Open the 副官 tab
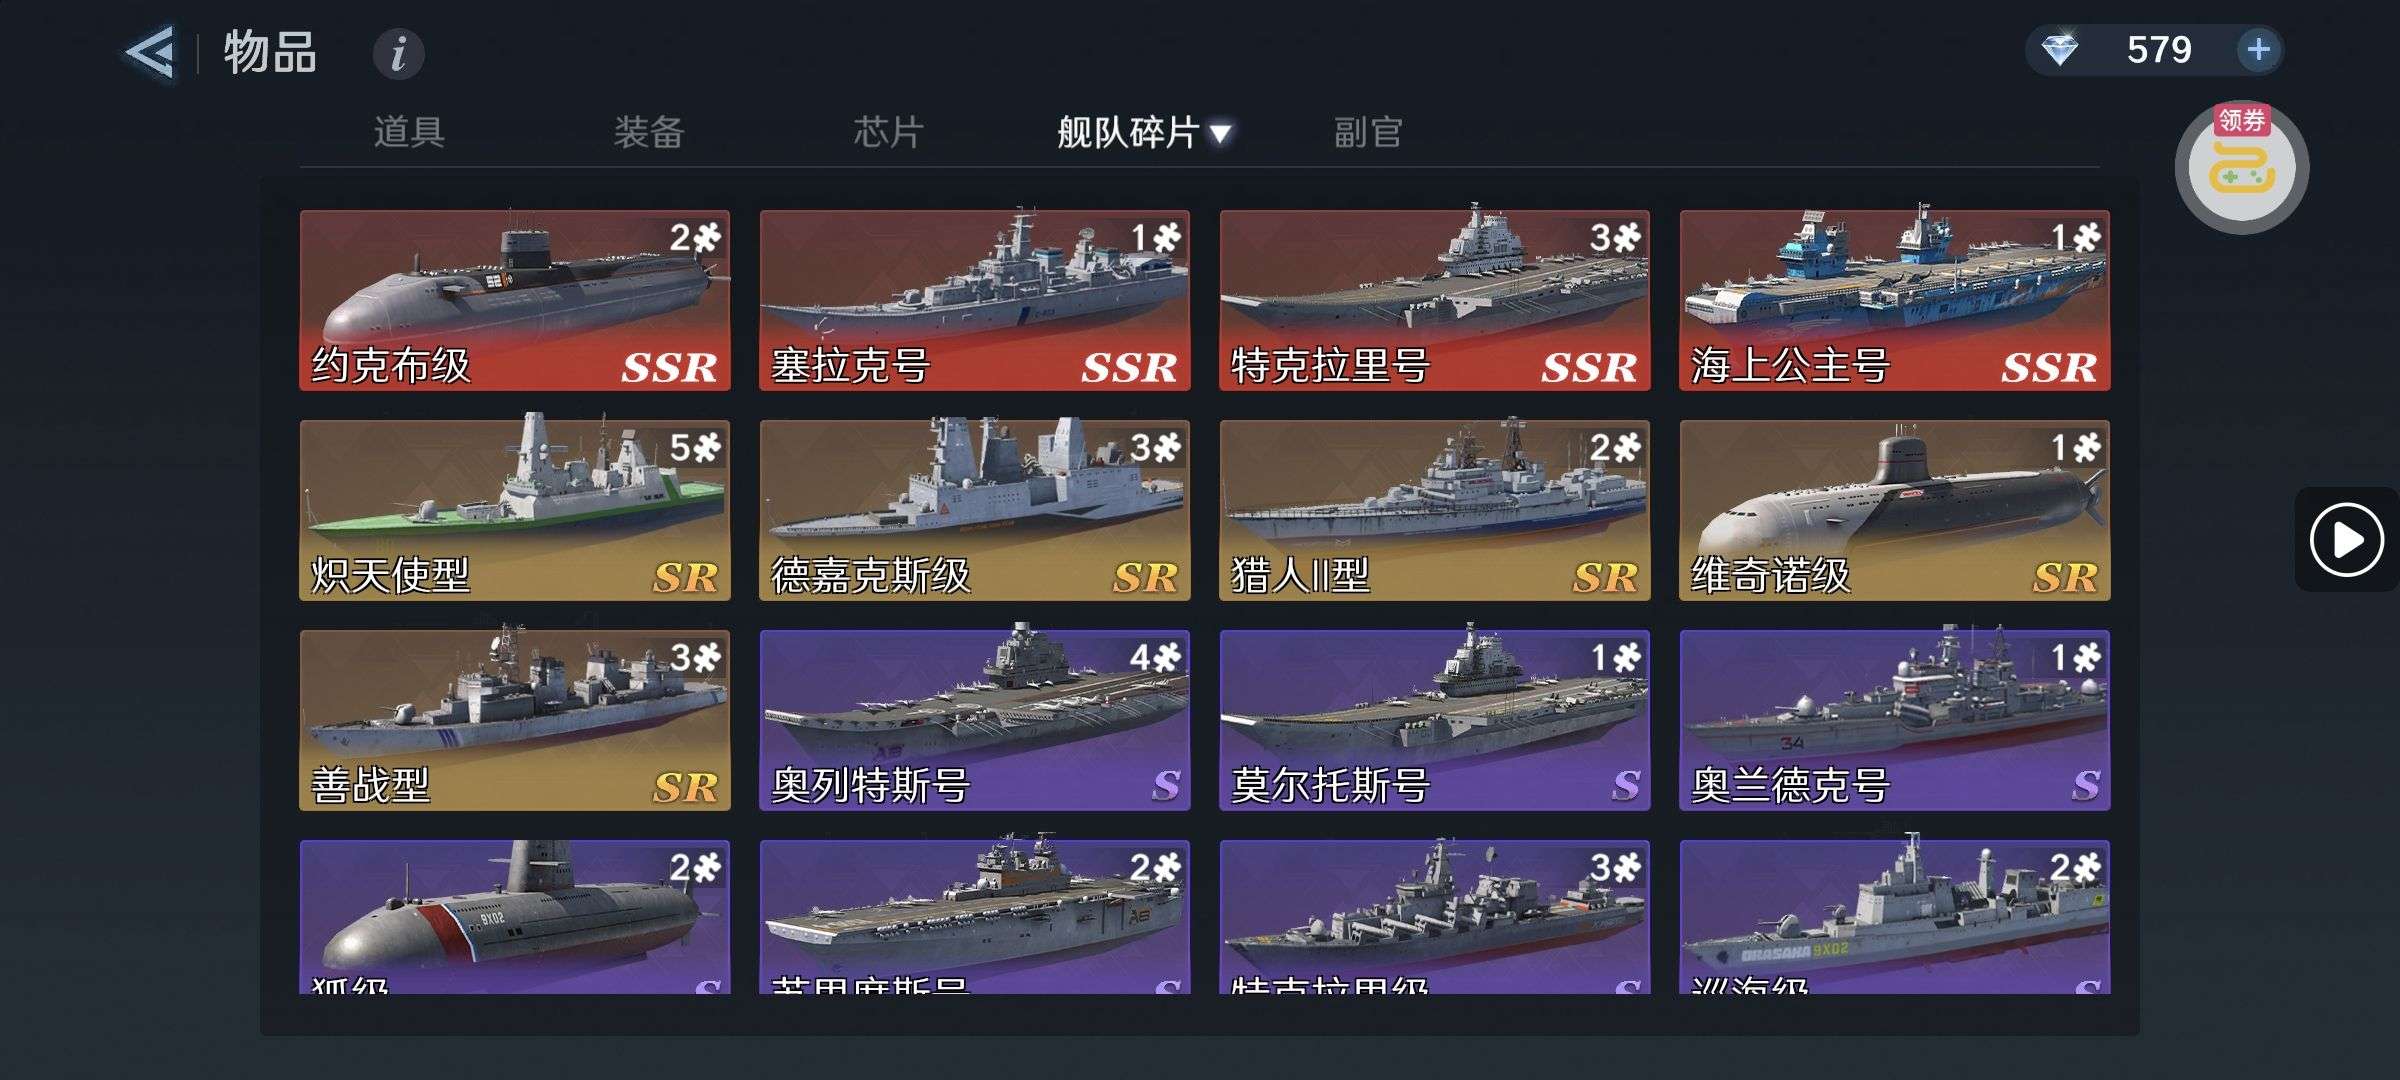 coord(1368,132)
